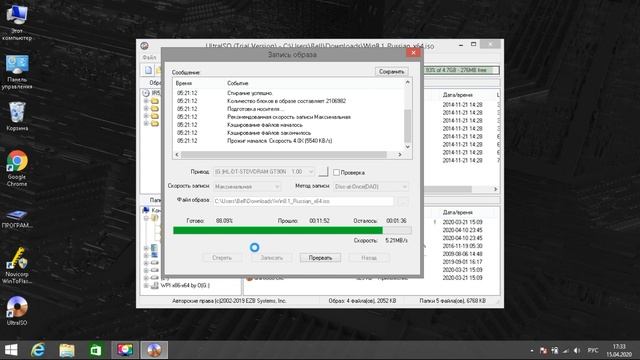The image size is (640, 360).
Task: Click the Файл образа path field
Action: point(304,201)
